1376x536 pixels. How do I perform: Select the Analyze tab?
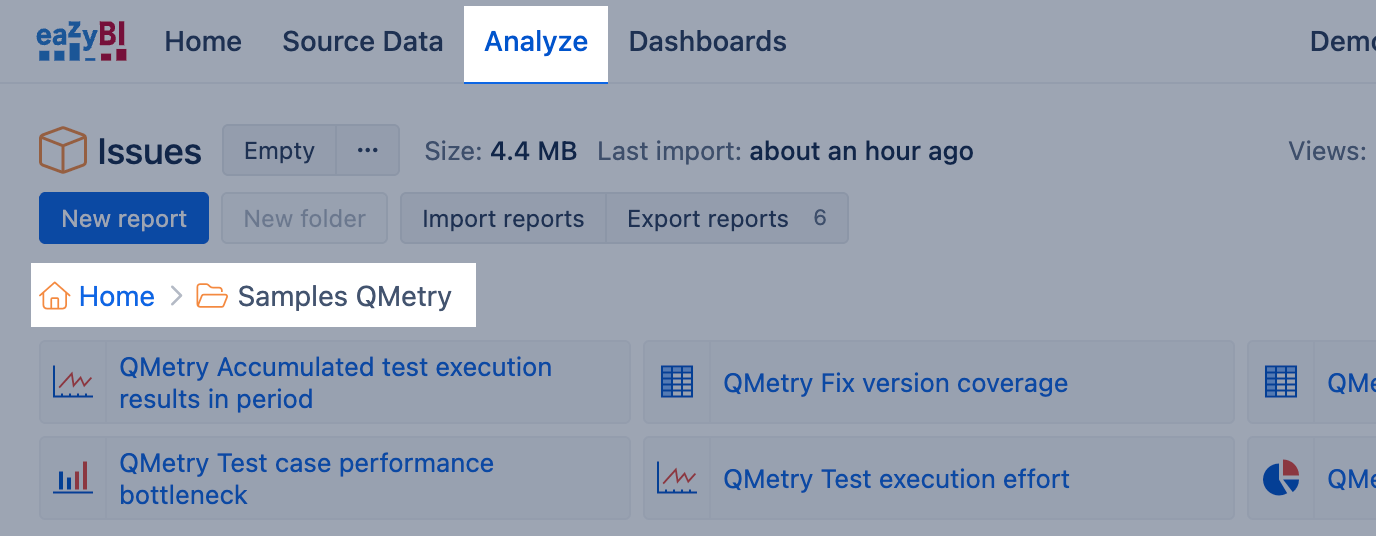[536, 42]
